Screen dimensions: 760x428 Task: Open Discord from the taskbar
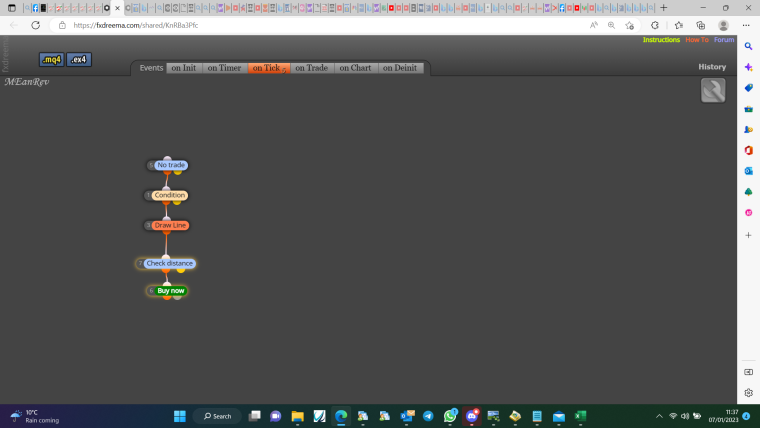pos(472,416)
